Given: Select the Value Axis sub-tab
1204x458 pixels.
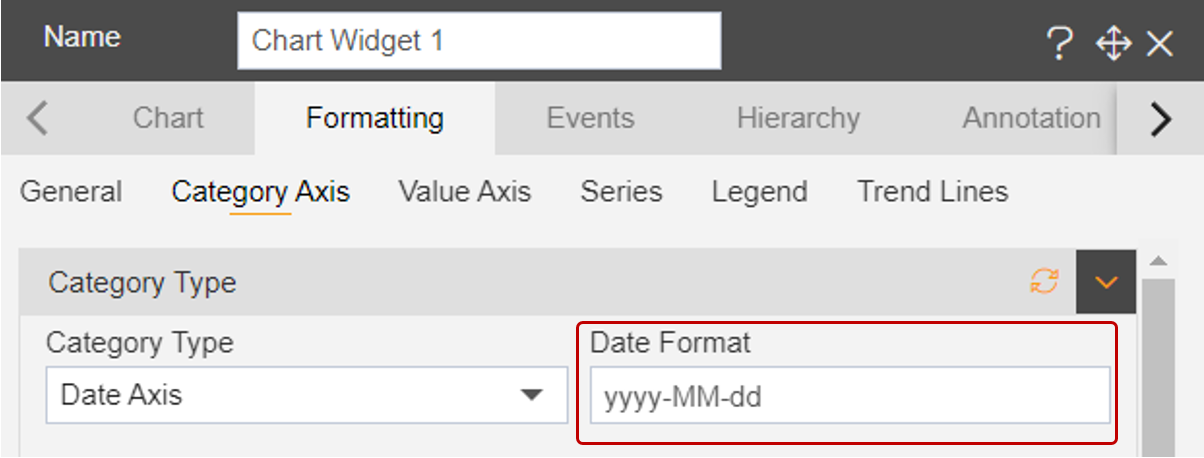Looking at the screenshot, I should 465,191.
